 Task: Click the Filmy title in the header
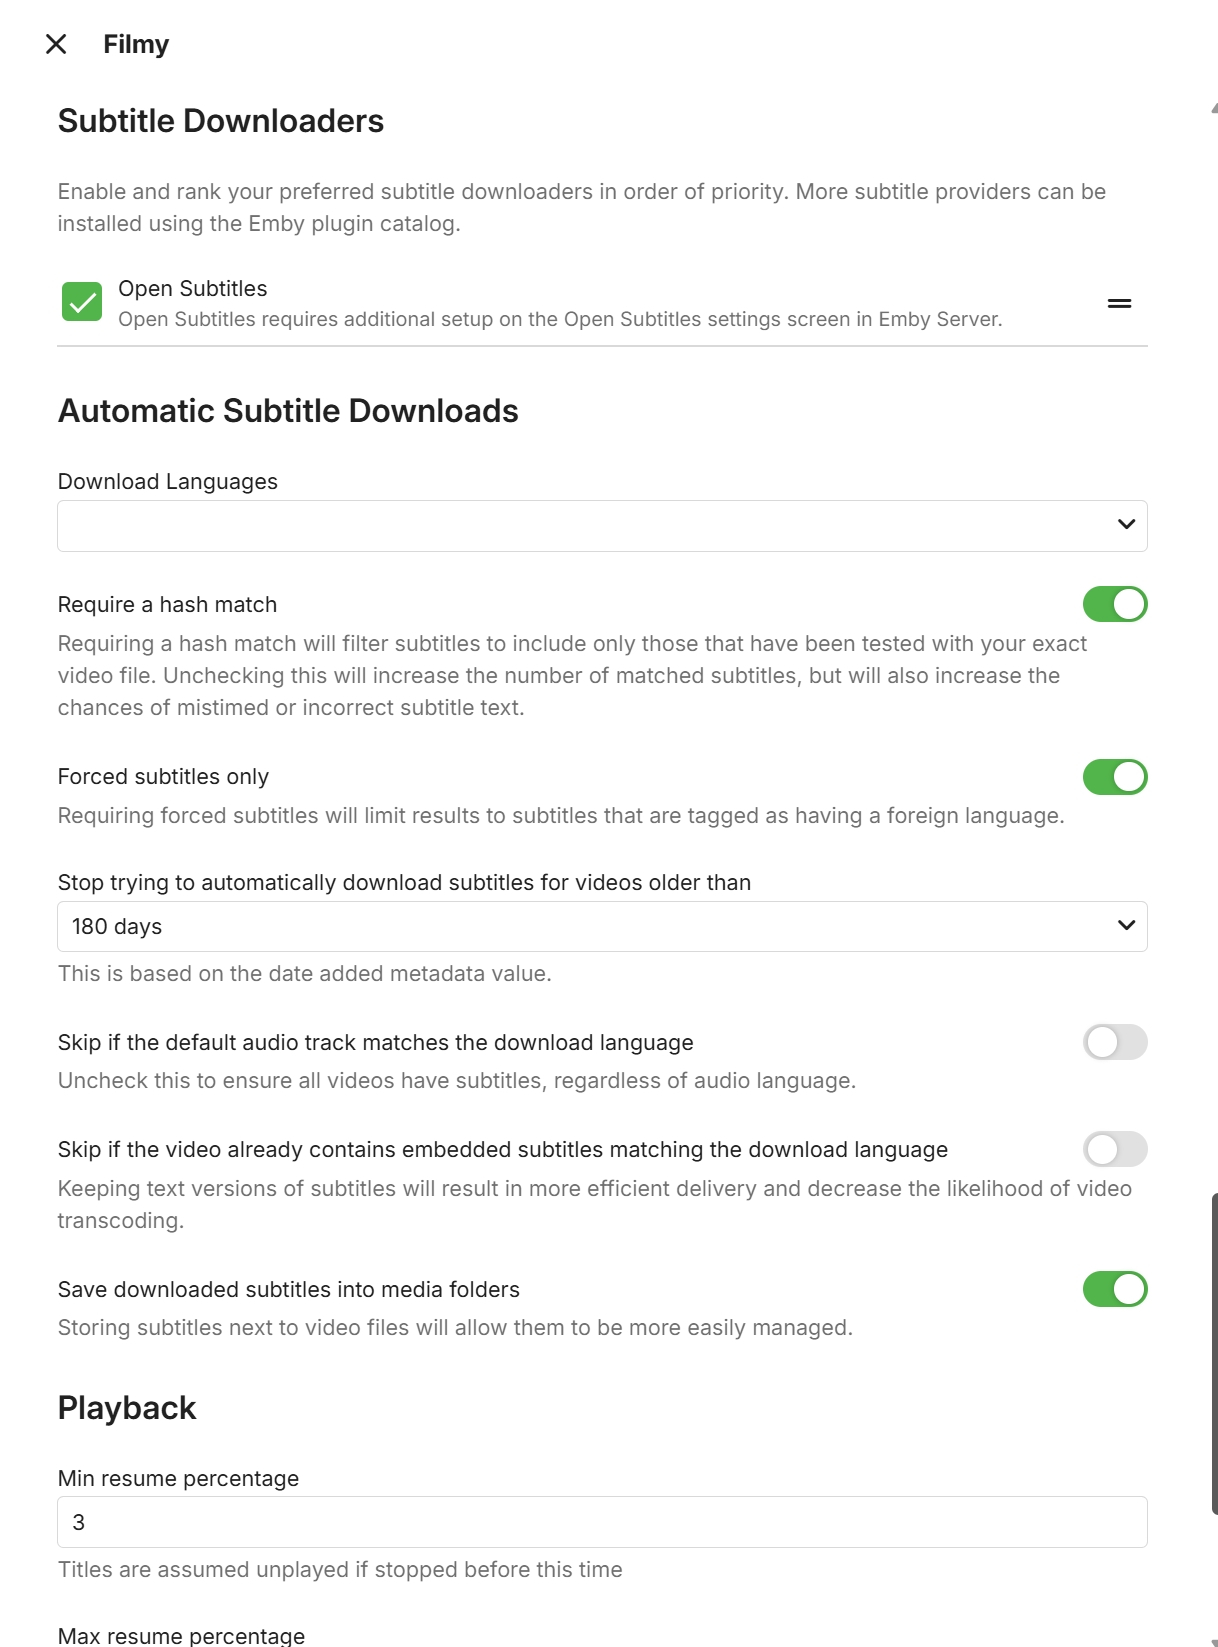point(136,44)
